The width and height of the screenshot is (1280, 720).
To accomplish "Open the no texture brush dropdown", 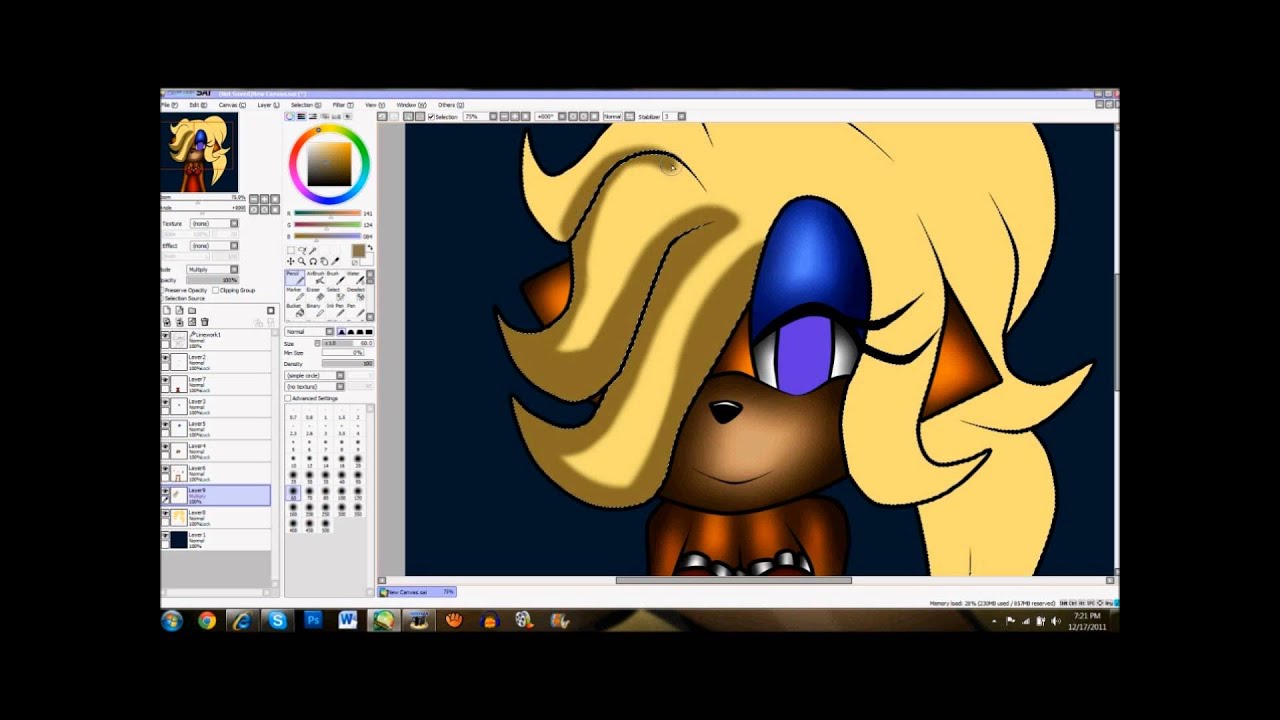I will [x=315, y=386].
